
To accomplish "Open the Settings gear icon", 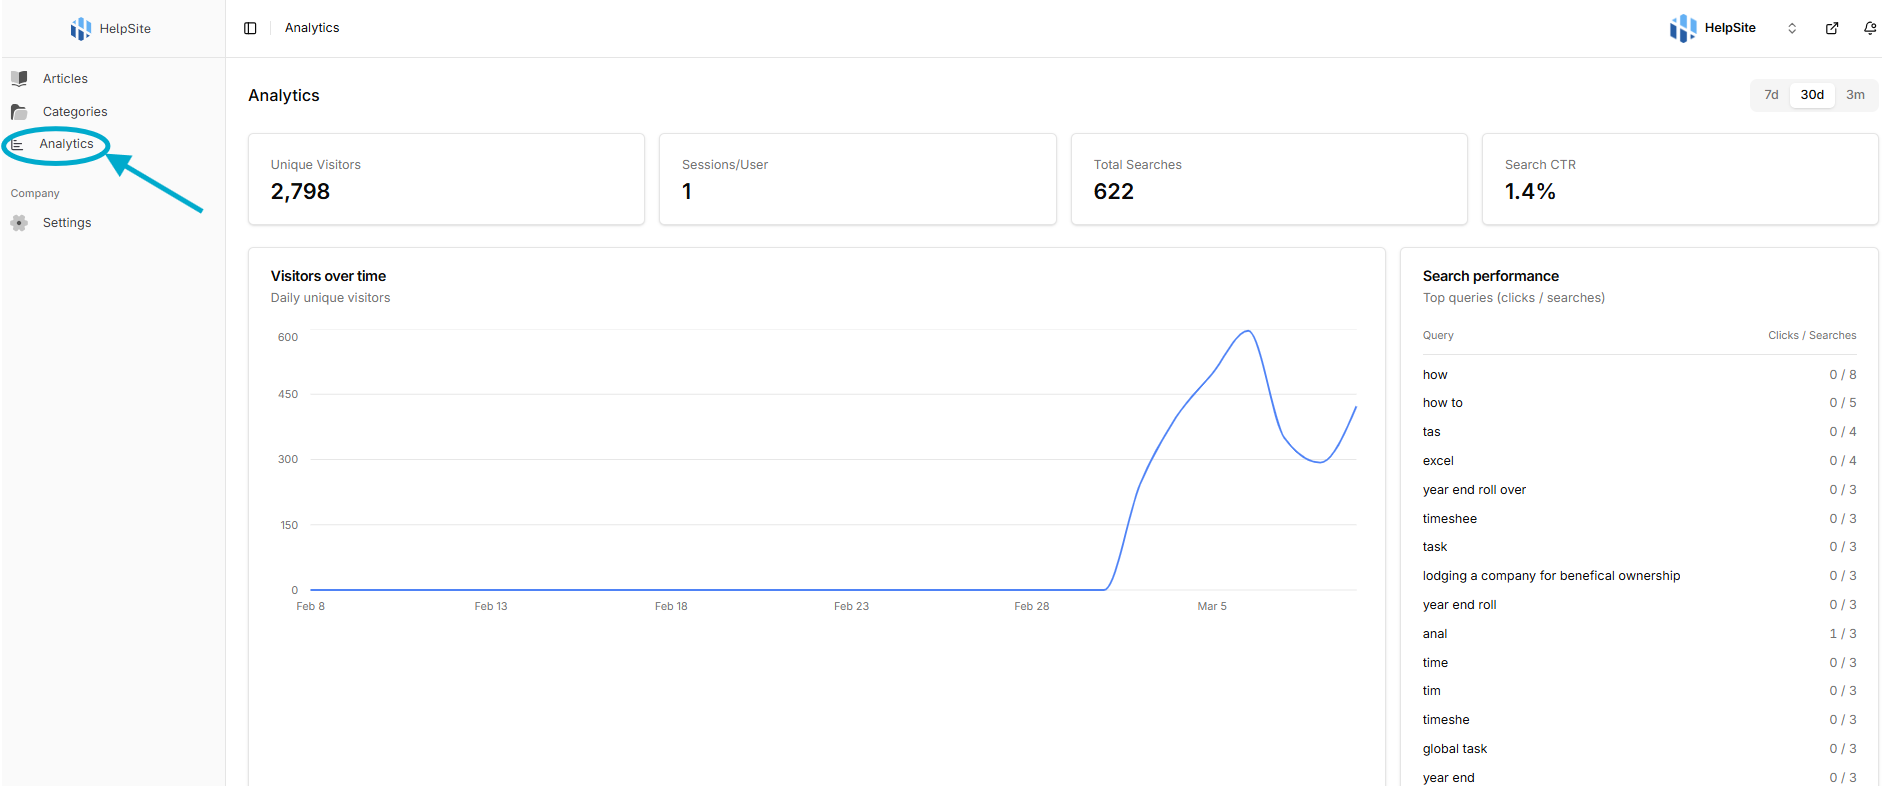I will click(19, 223).
